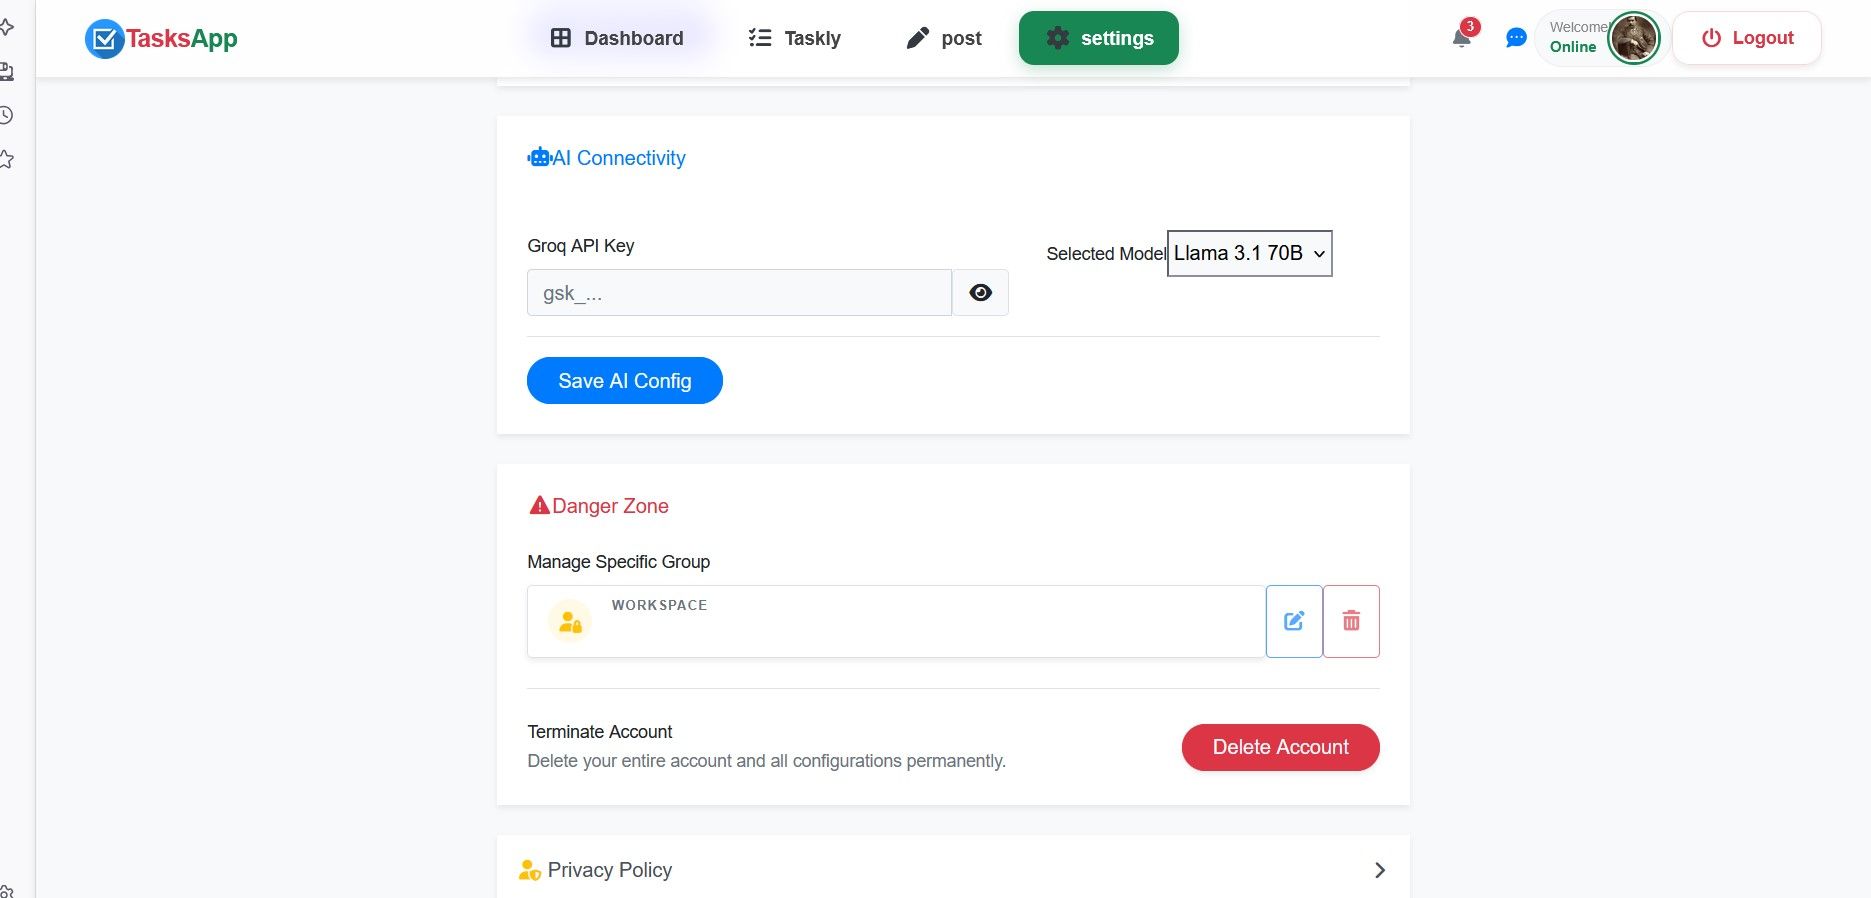
Task: Select the WORKSPACE group row
Action: coord(895,621)
